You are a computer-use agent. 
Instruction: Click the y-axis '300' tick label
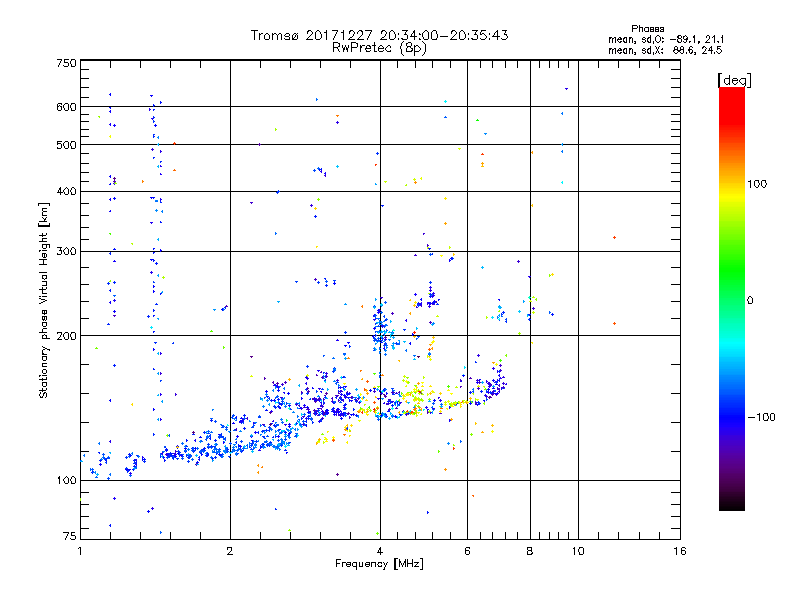tap(66, 251)
